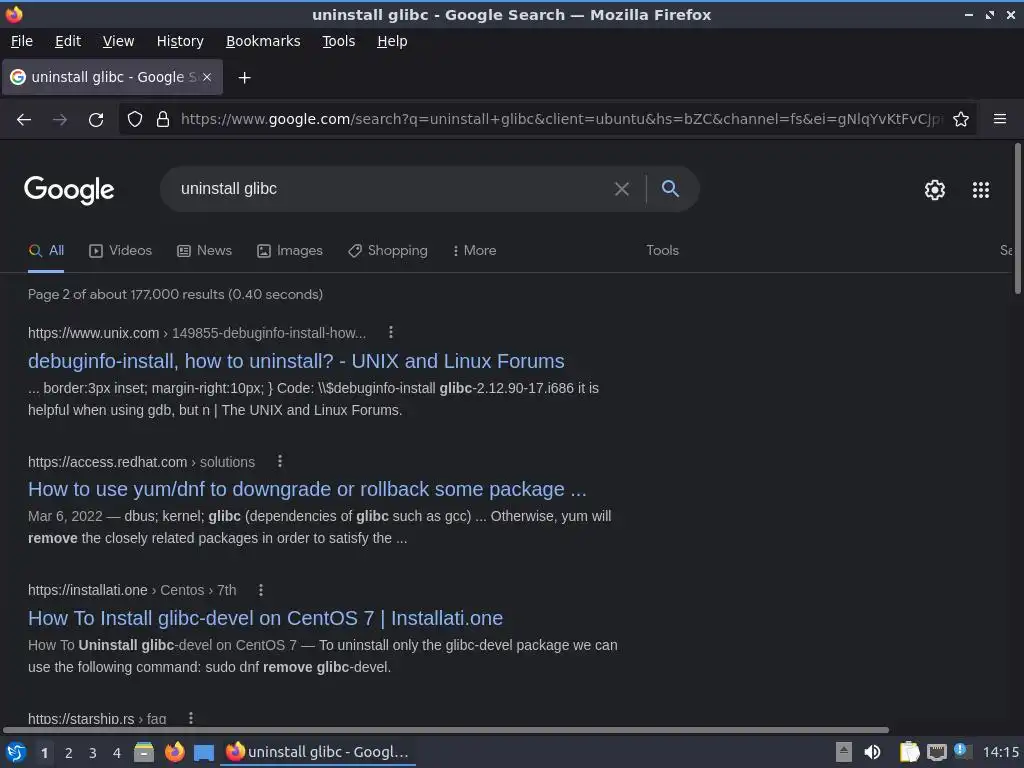This screenshot has width=1024, height=768.
Task: Switch to Videos results
Action: click(120, 251)
